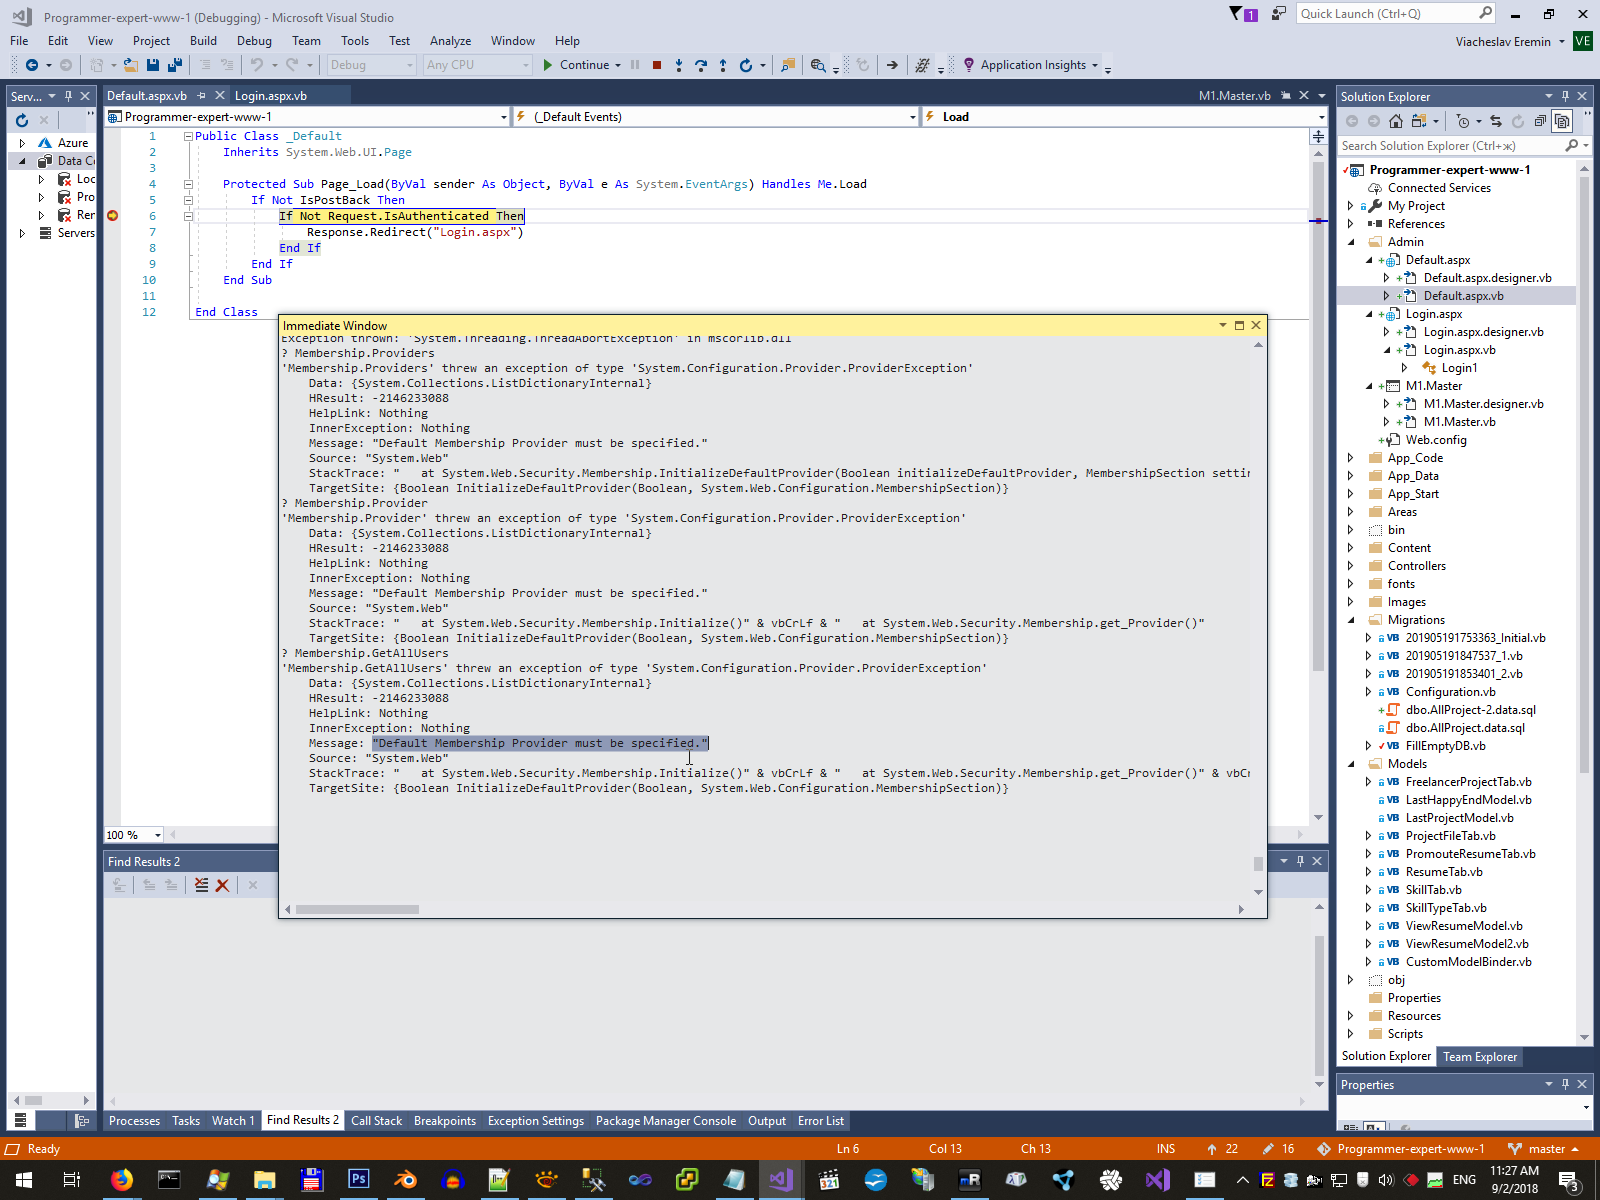Open the M1.Master.vb preview tab
The height and width of the screenshot is (1200, 1600).
coord(1234,96)
